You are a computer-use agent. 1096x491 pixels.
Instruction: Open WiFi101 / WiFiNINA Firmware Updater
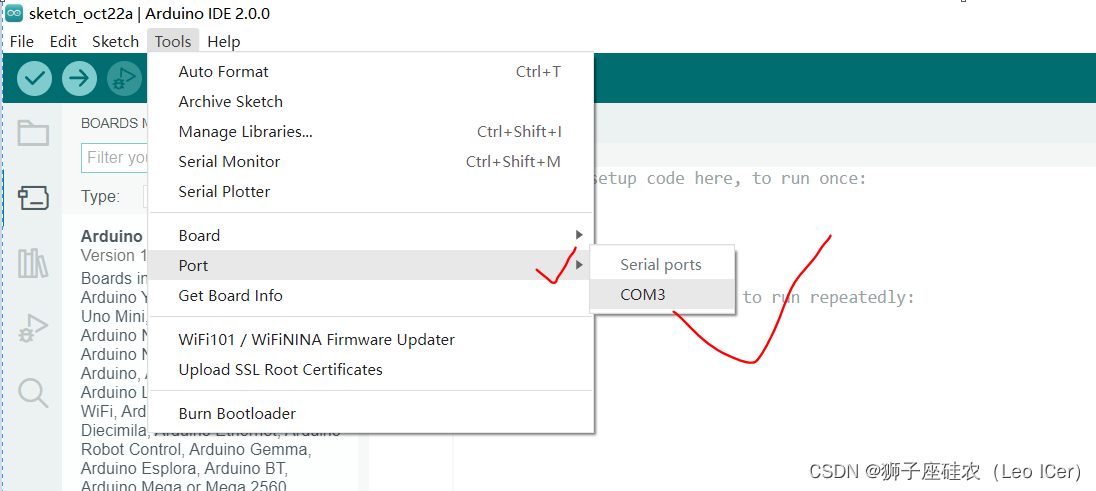click(370, 339)
